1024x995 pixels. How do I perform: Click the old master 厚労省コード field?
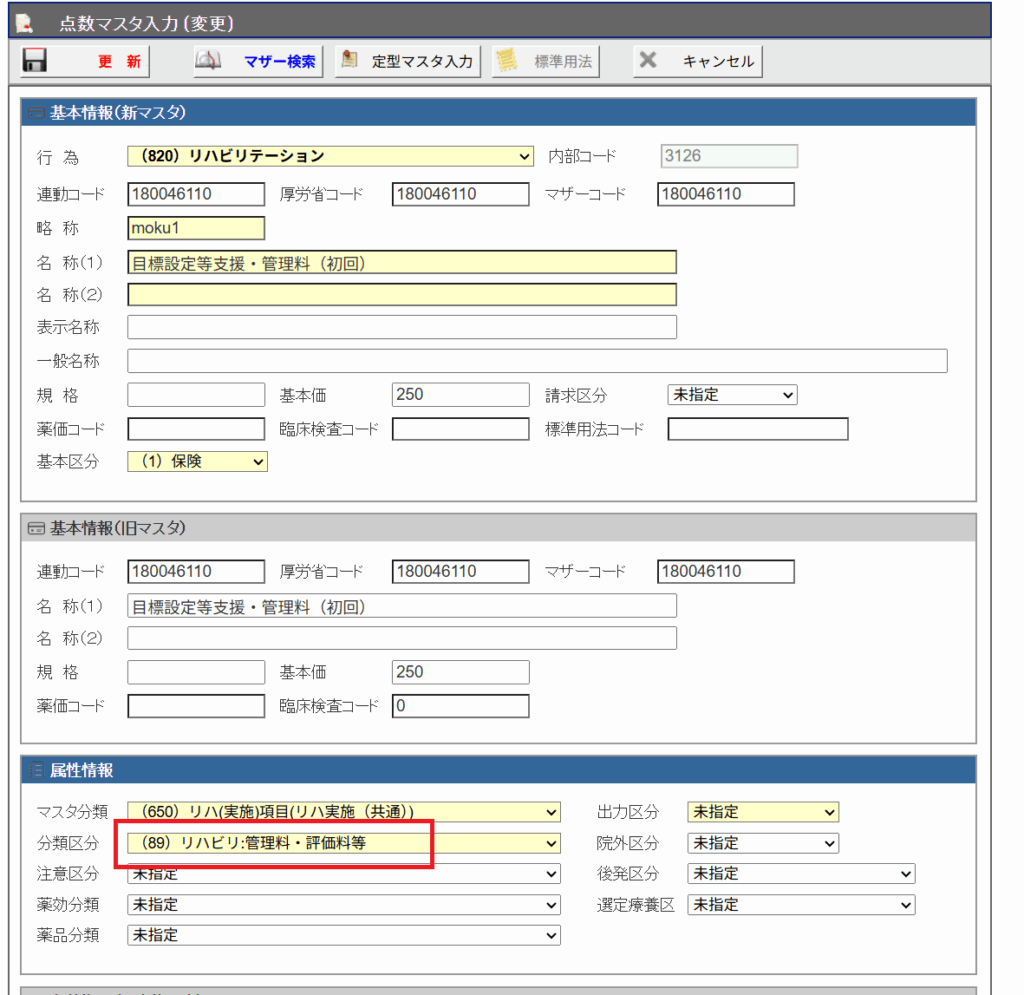pyautogui.click(x=460, y=571)
